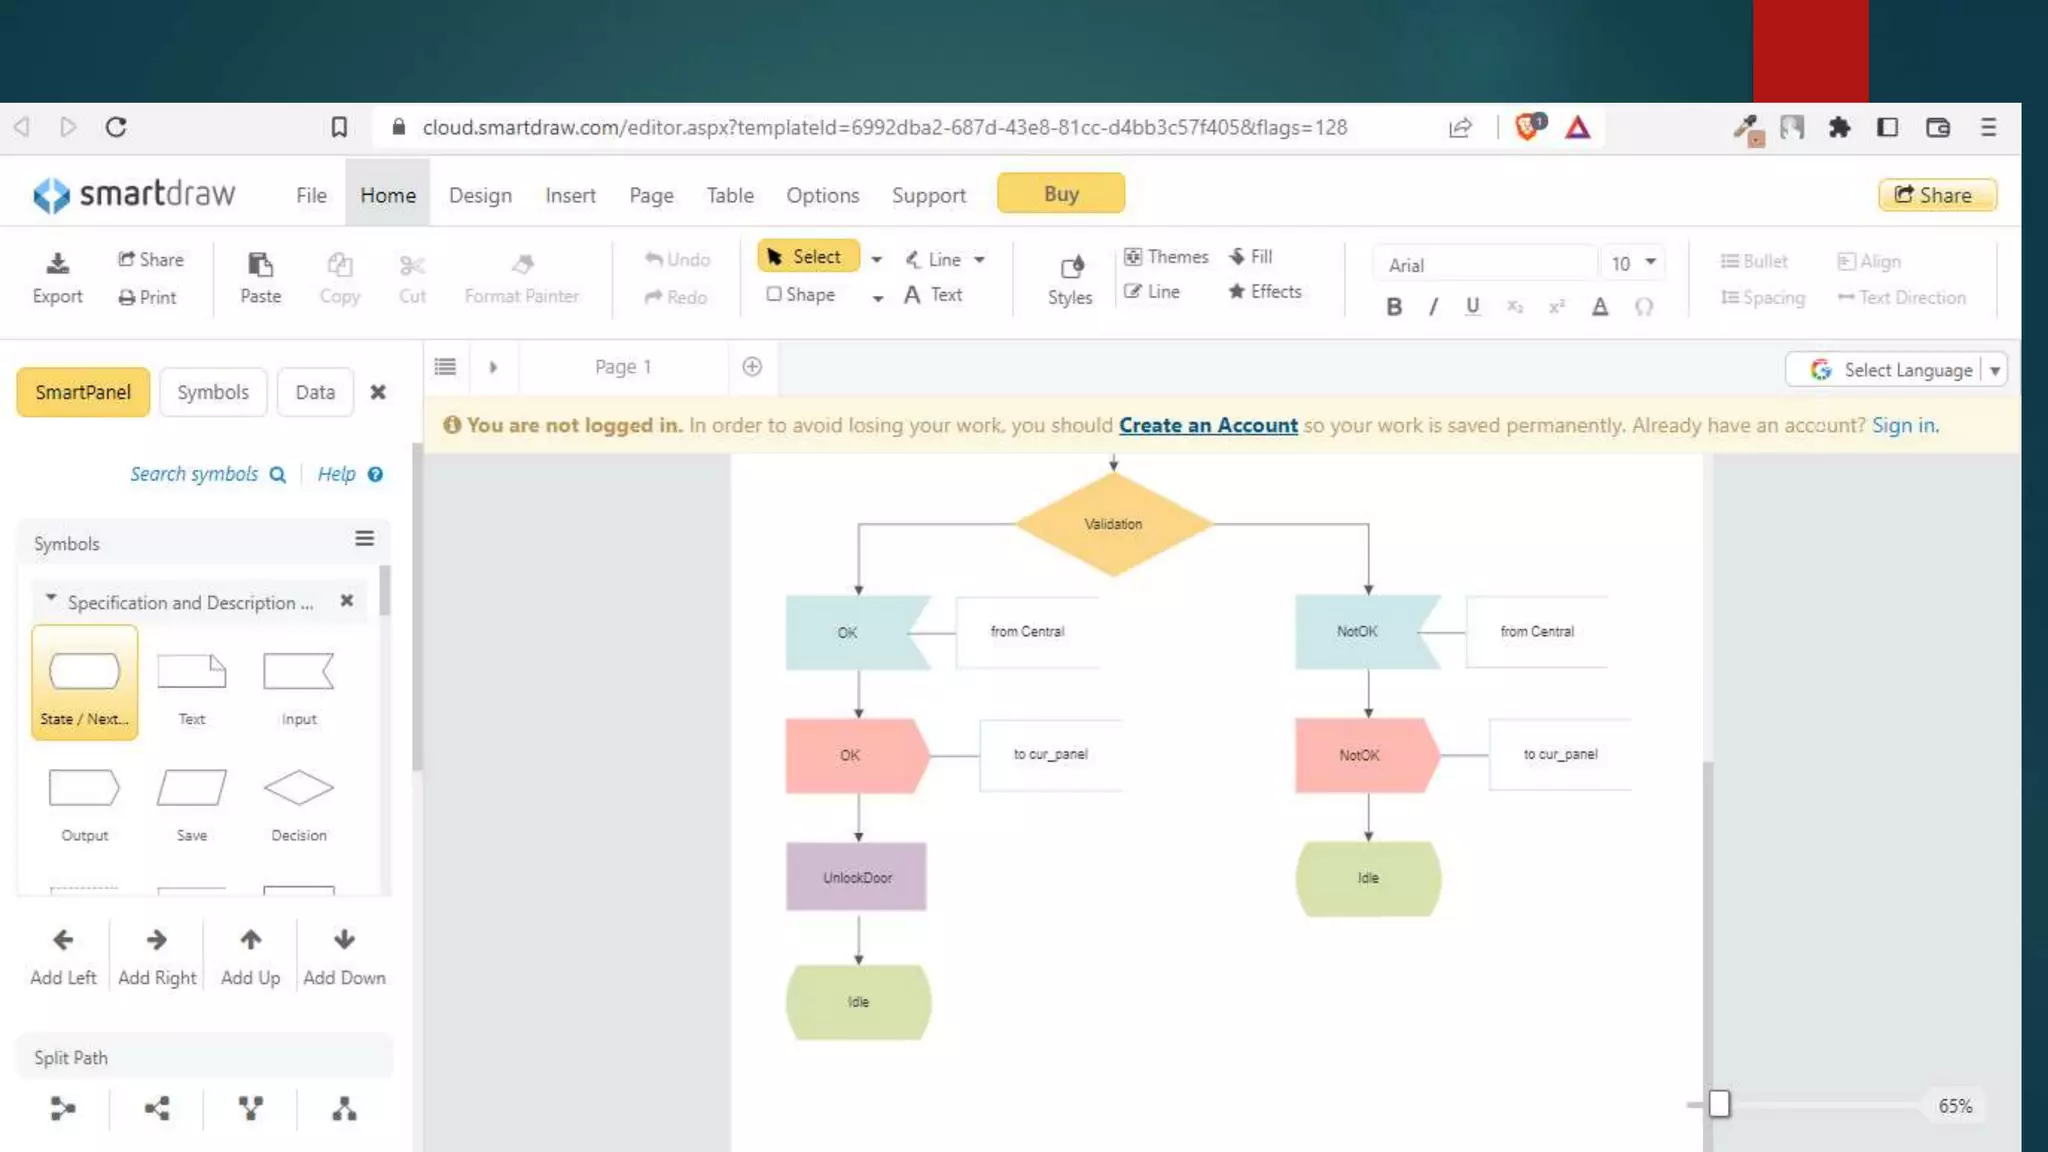The width and height of the screenshot is (2048, 1152).
Task: Toggle underline text formatting
Action: point(1472,307)
